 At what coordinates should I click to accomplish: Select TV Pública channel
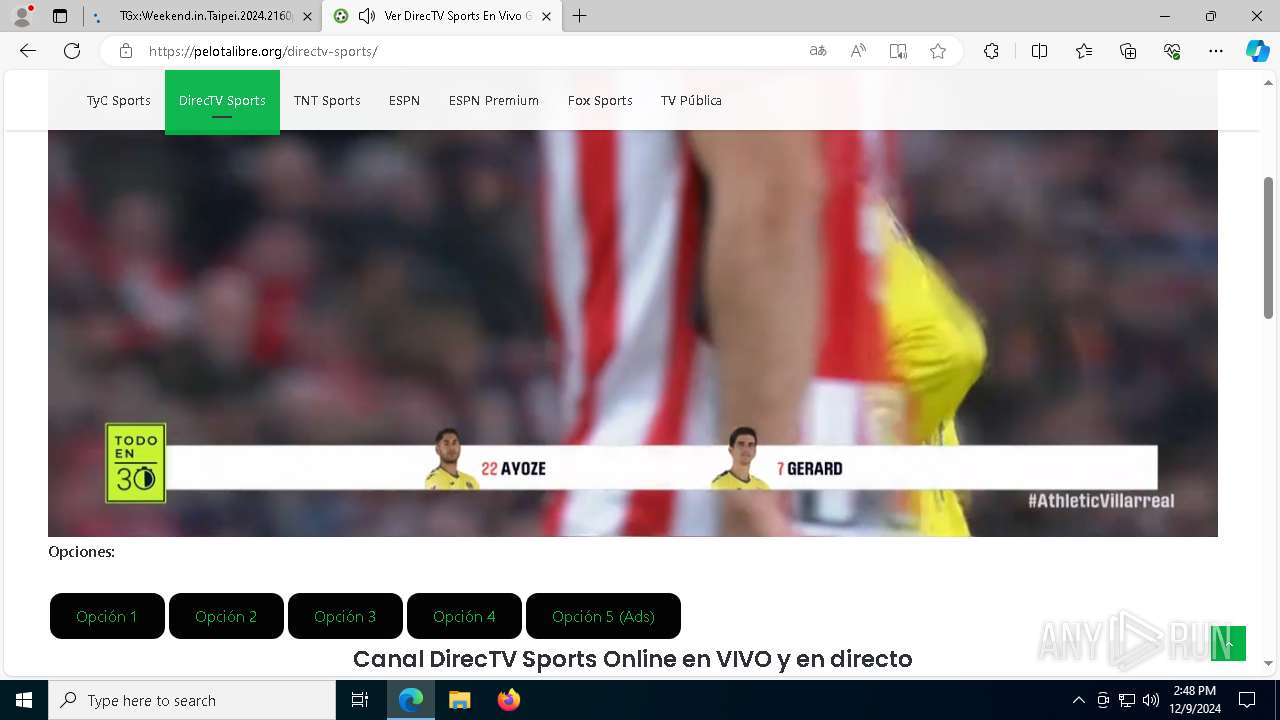691,100
